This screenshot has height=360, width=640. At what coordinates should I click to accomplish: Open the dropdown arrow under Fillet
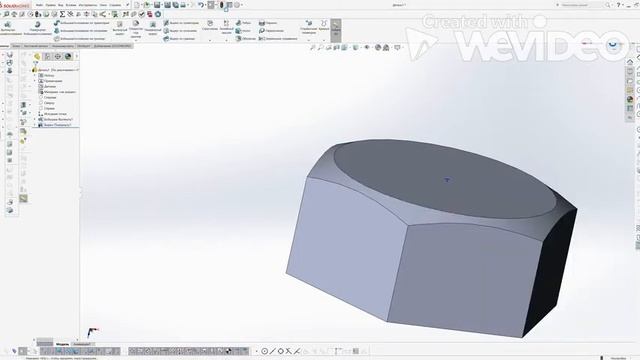210,40
